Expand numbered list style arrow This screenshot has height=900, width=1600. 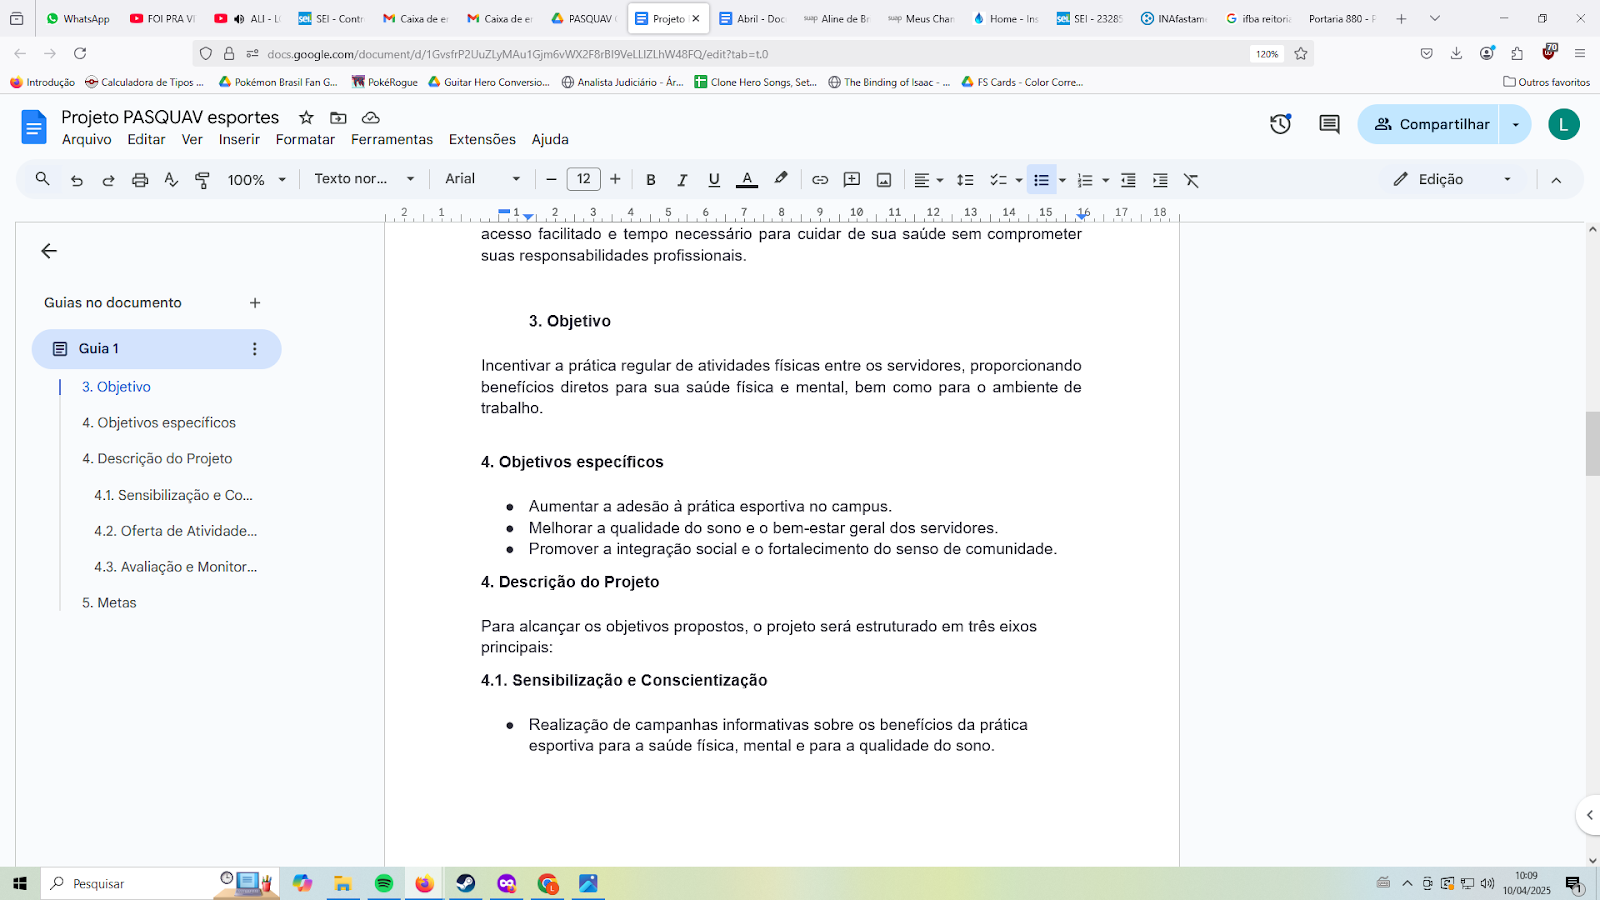point(1105,180)
